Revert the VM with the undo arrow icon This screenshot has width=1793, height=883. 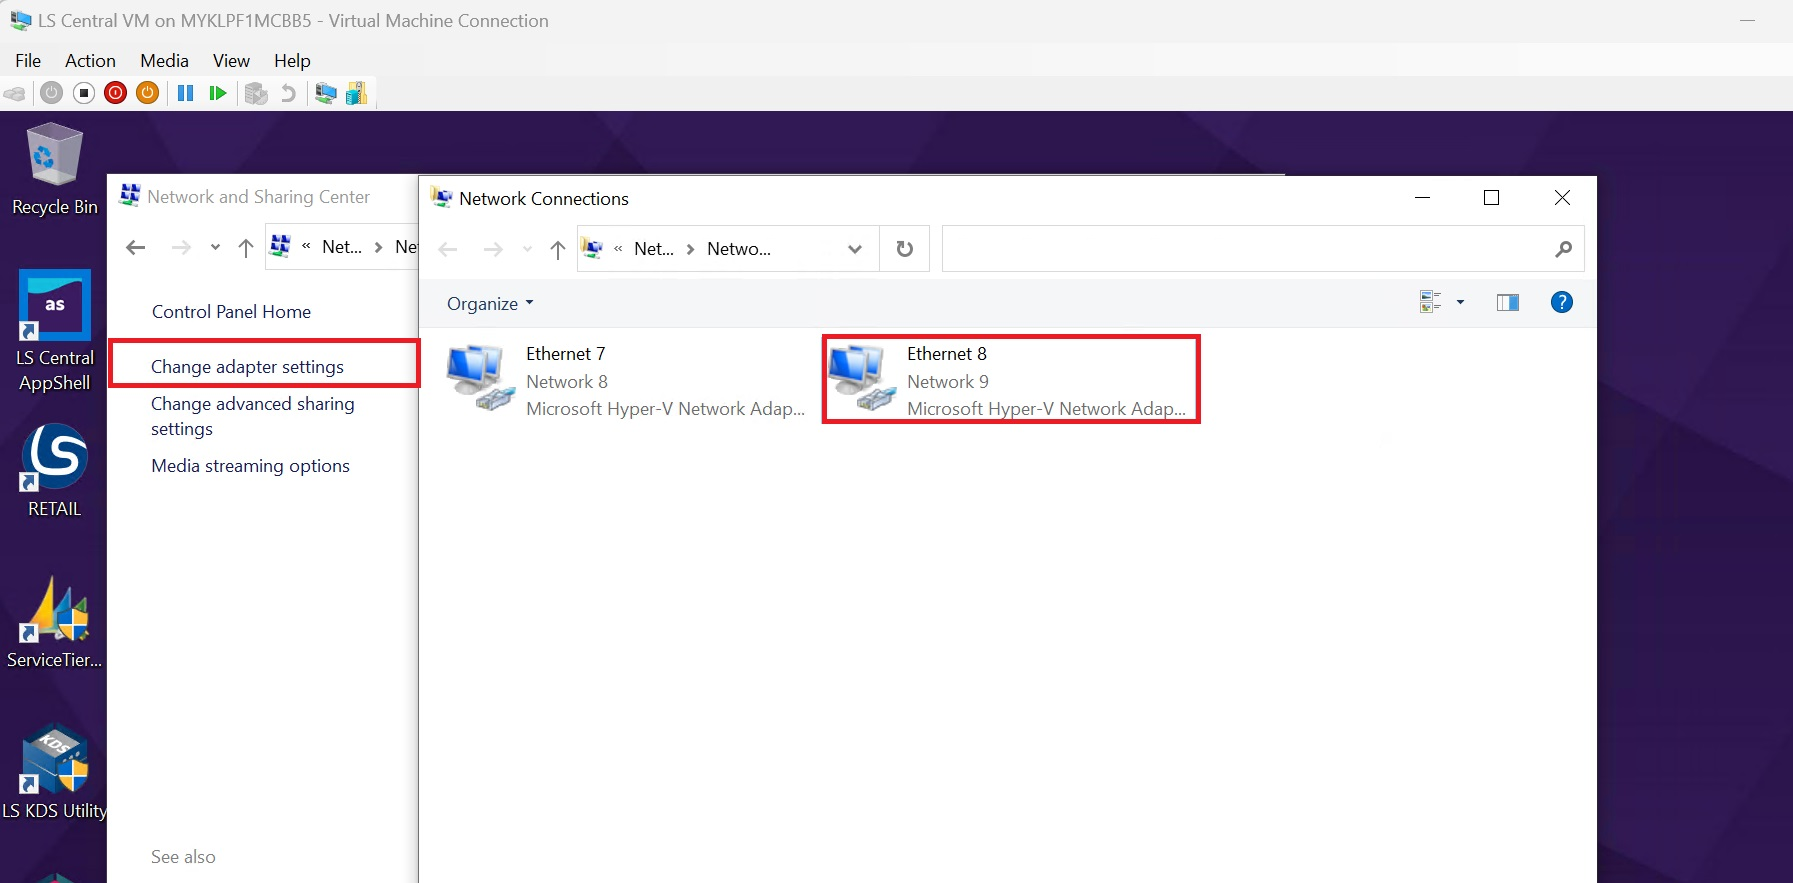click(x=288, y=93)
